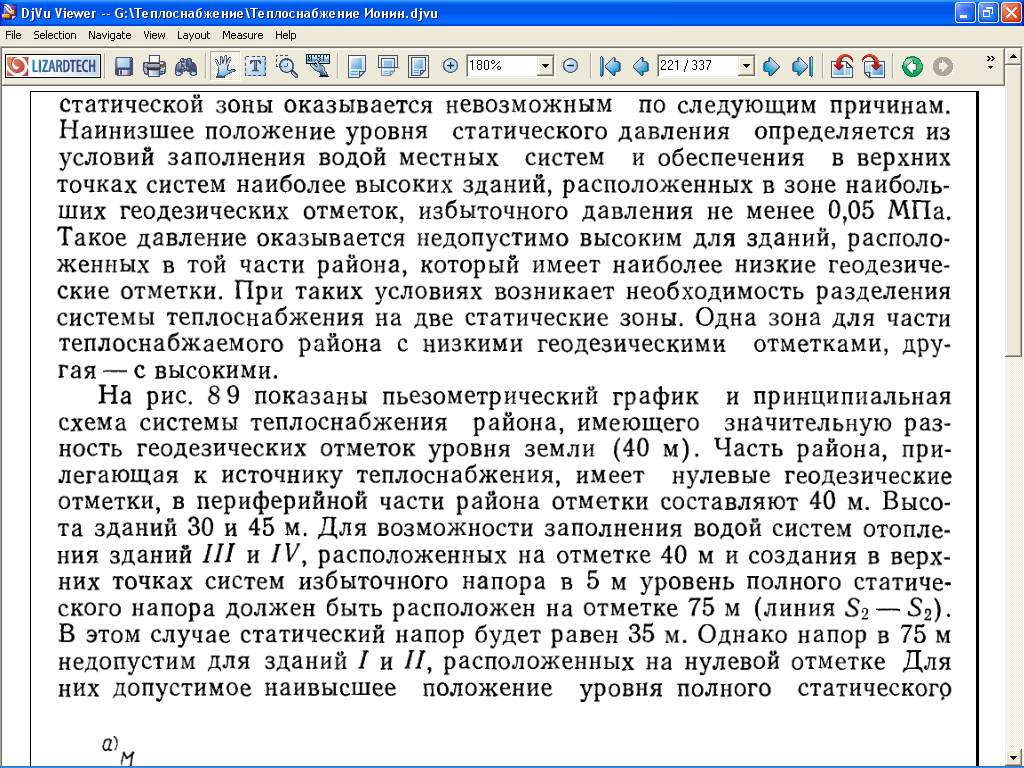This screenshot has width=1024, height=768.
Task: Switch to single page layout icon
Action: coord(357,66)
